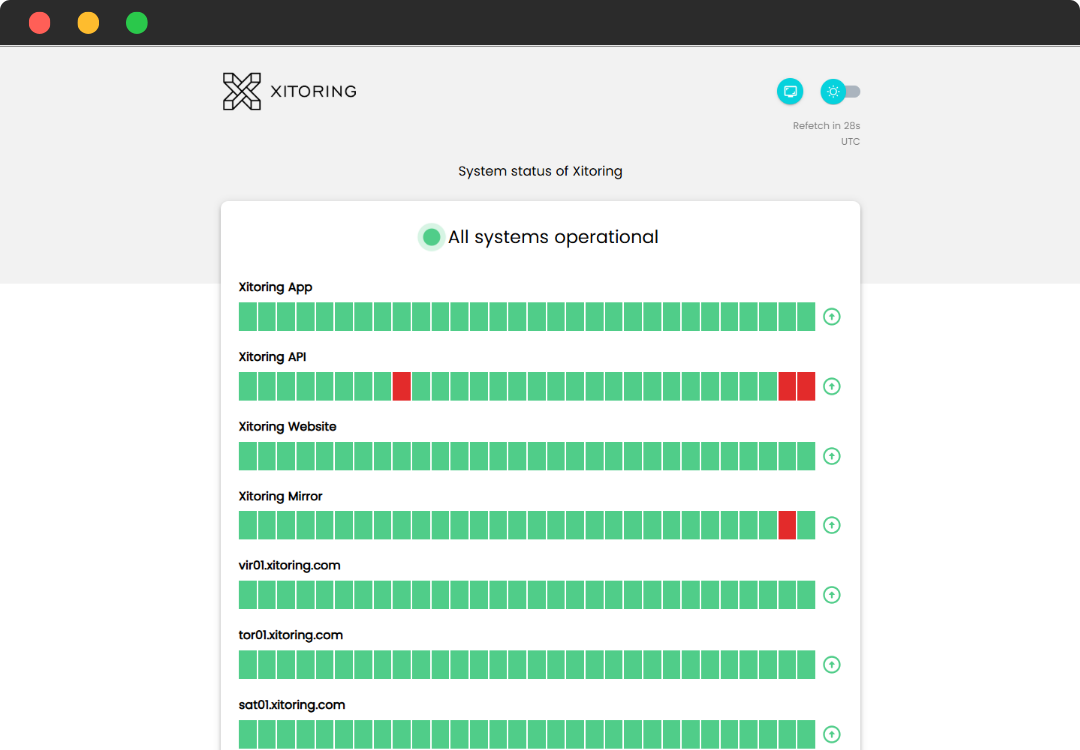The height and width of the screenshot is (750, 1080).
Task: Click the tor01.xitoring.com server label
Action: tap(290, 635)
